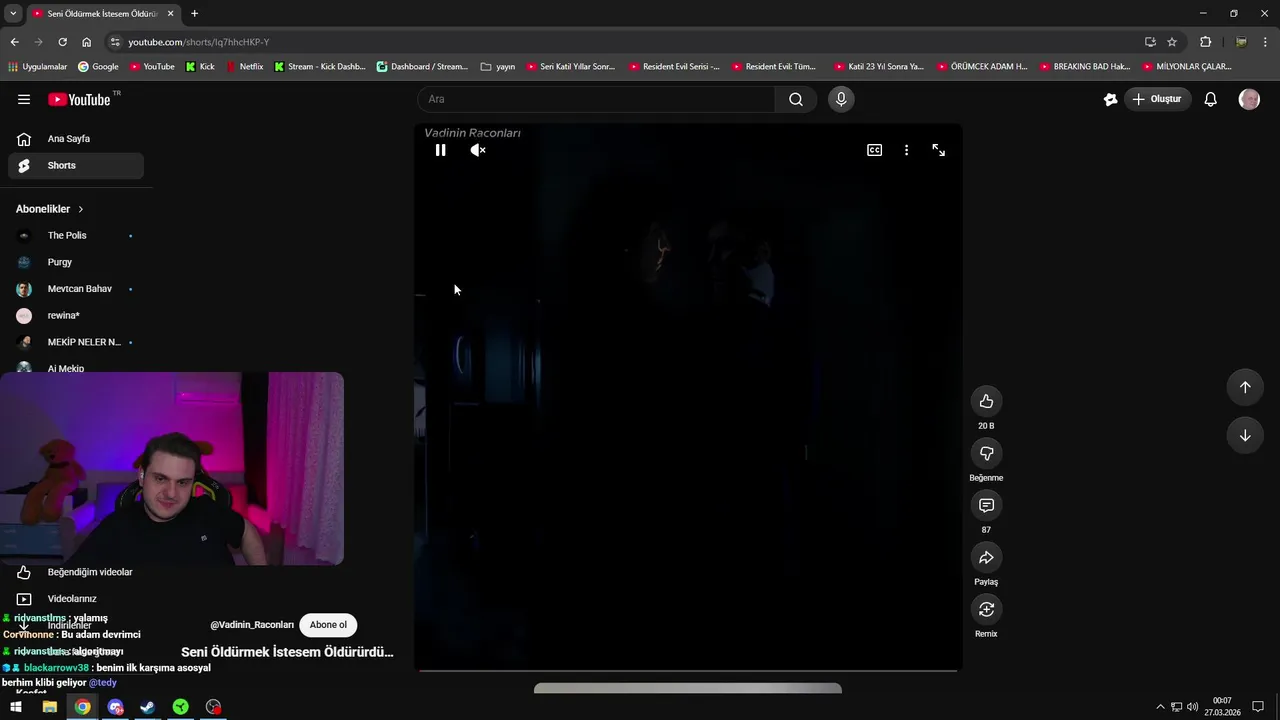Open File Explorer from the taskbar
This screenshot has width=1280, height=720.
pos(49,707)
